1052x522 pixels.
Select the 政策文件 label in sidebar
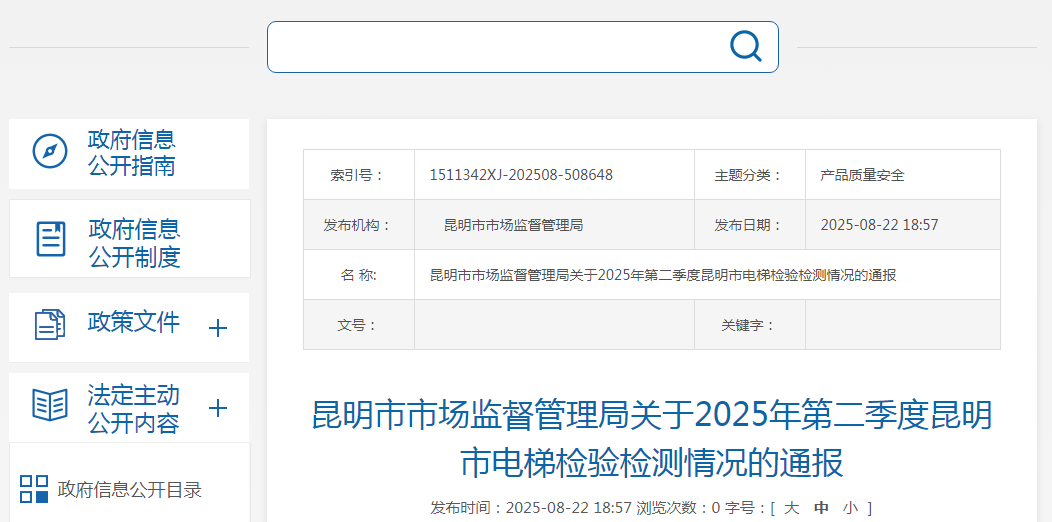coord(134,322)
